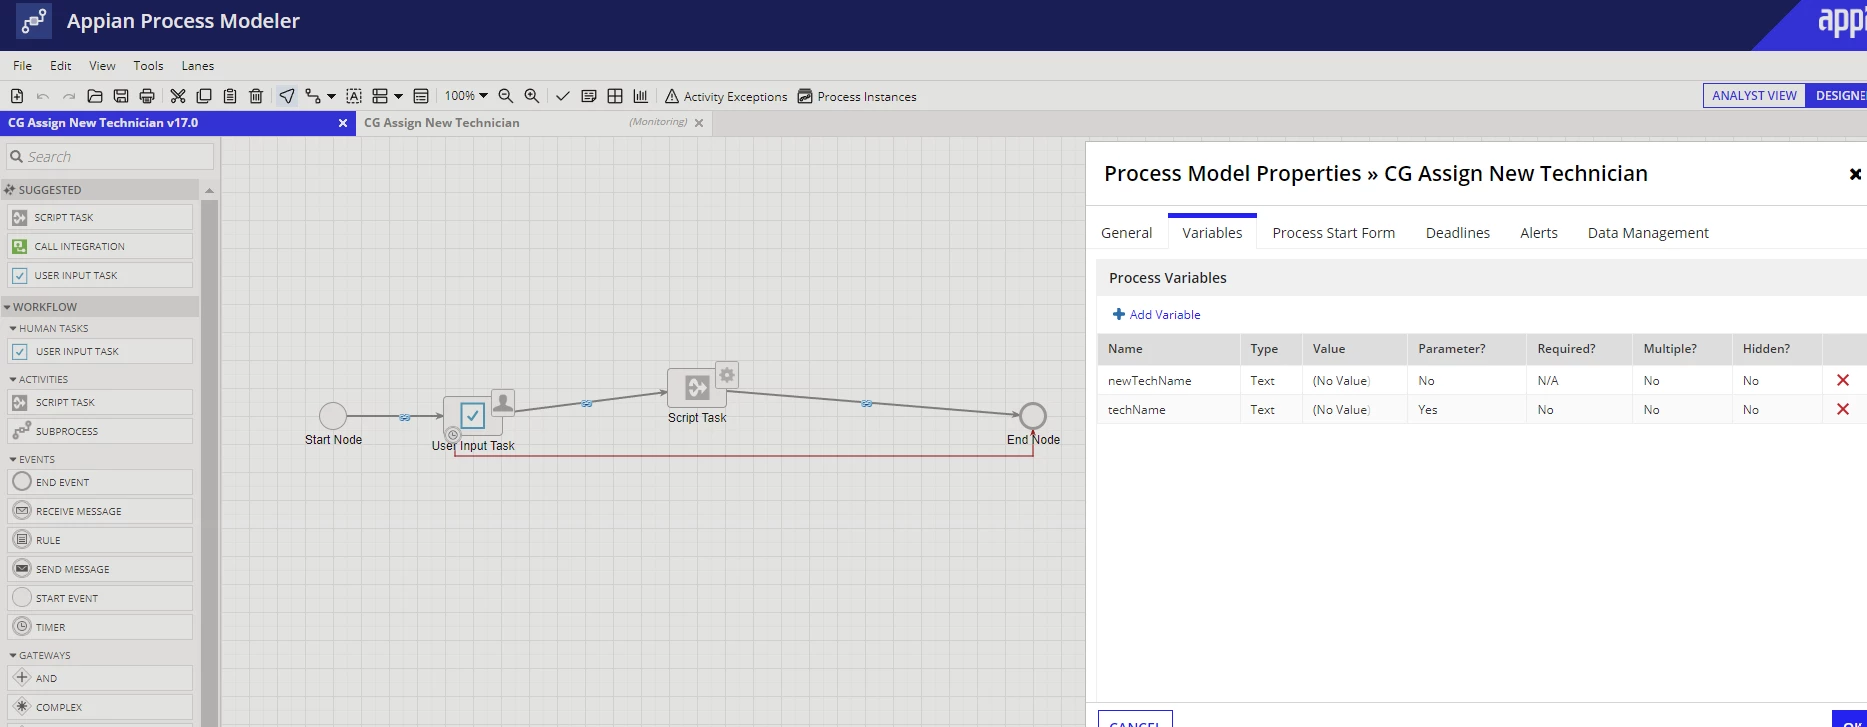Screen dimensions: 1867x727
Task: Undo the last action in toolbar
Action: tap(43, 96)
